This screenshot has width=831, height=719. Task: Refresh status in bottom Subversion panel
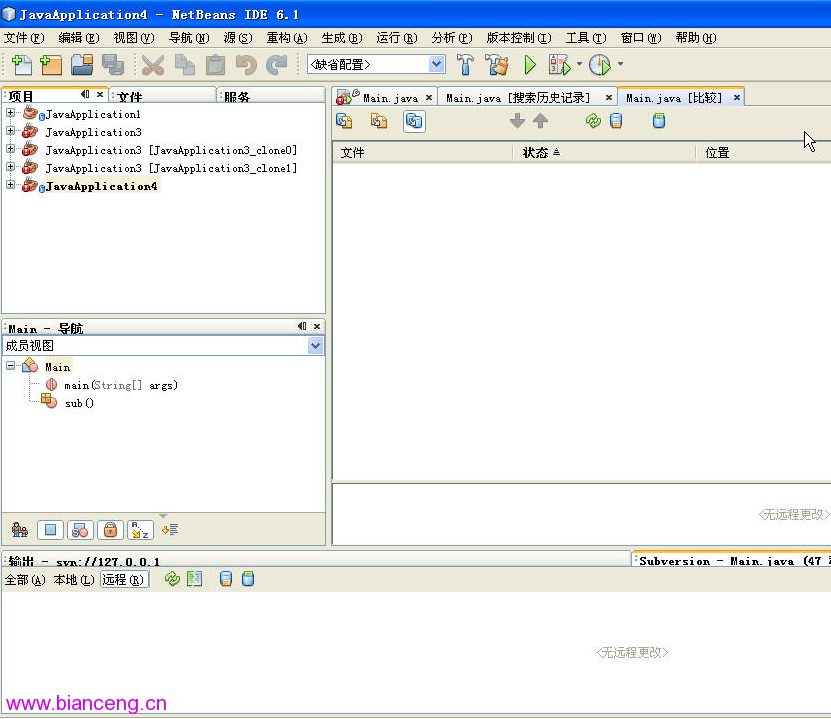[x=172, y=579]
